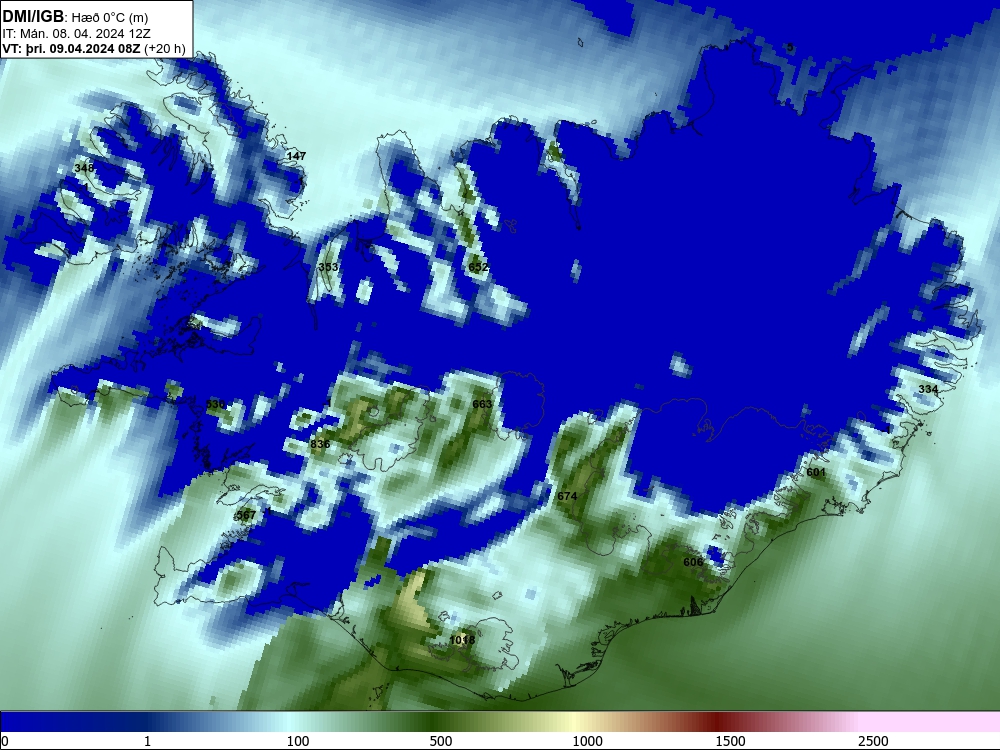Click the map value 606
1000x750 pixels.
693,562
